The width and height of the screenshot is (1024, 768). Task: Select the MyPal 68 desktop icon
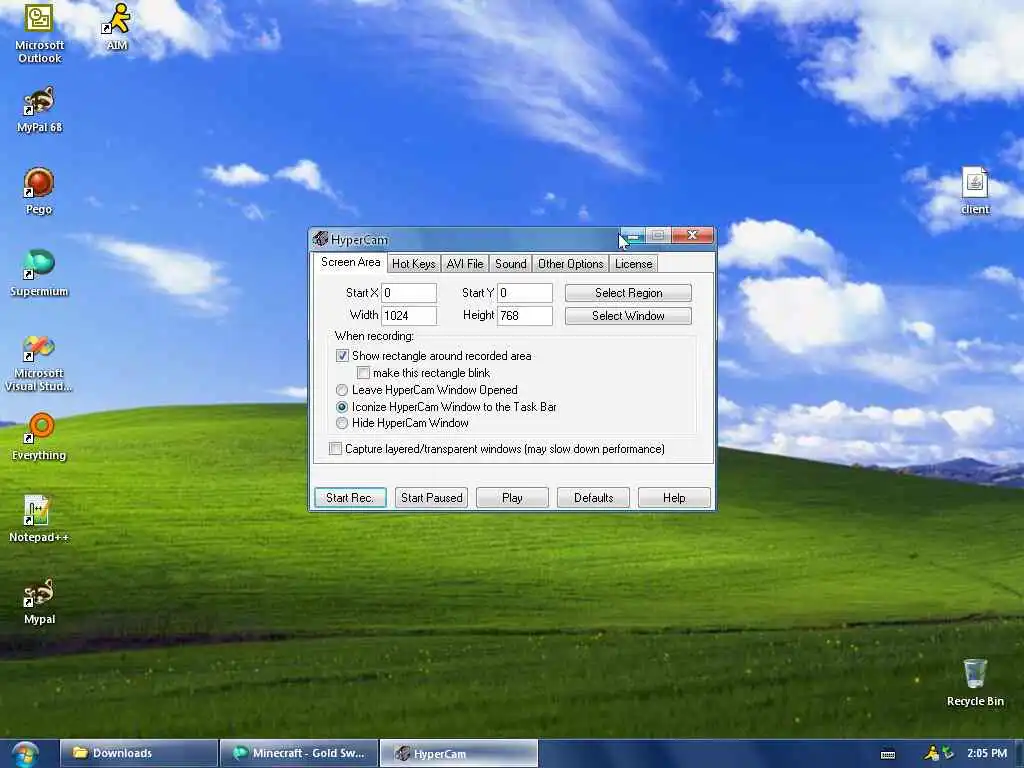click(x=39, y=110)
